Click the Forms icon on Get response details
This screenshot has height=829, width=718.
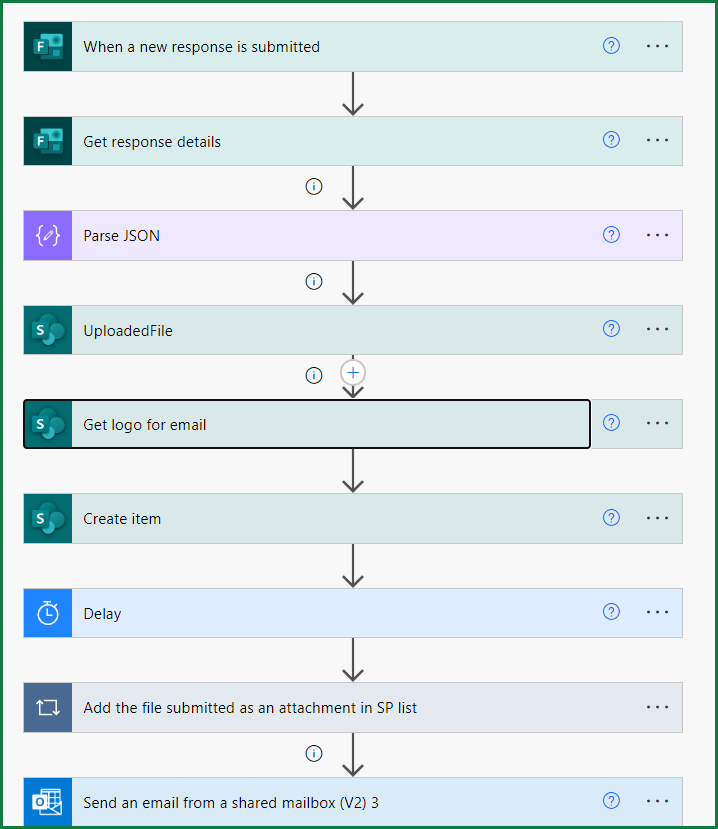point(47,140)
